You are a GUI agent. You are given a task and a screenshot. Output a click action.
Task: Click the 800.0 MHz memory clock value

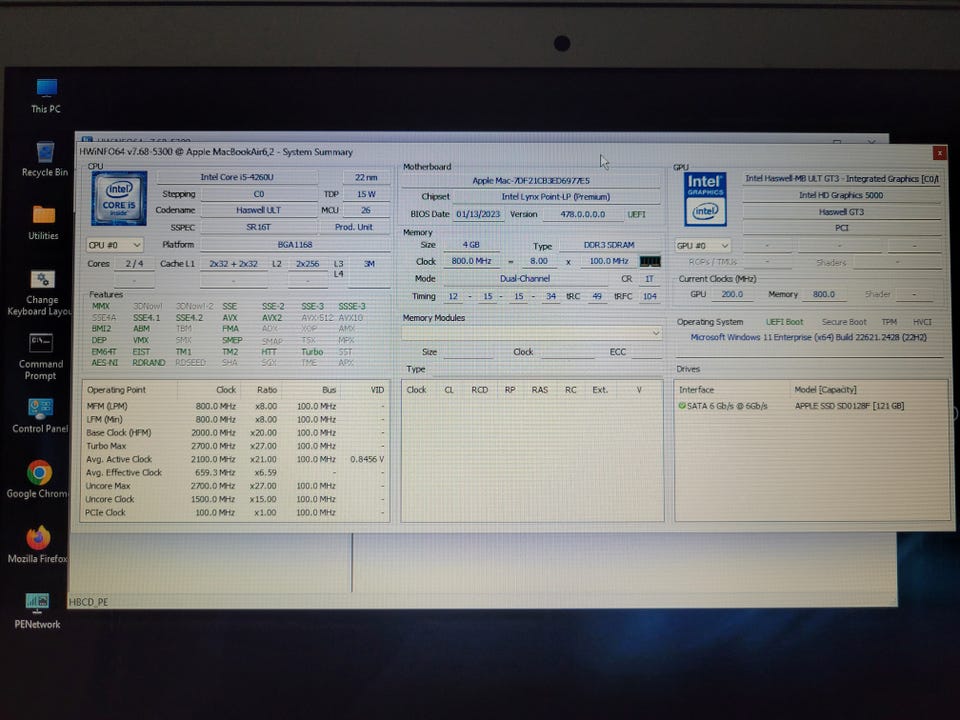coord(471,261)
